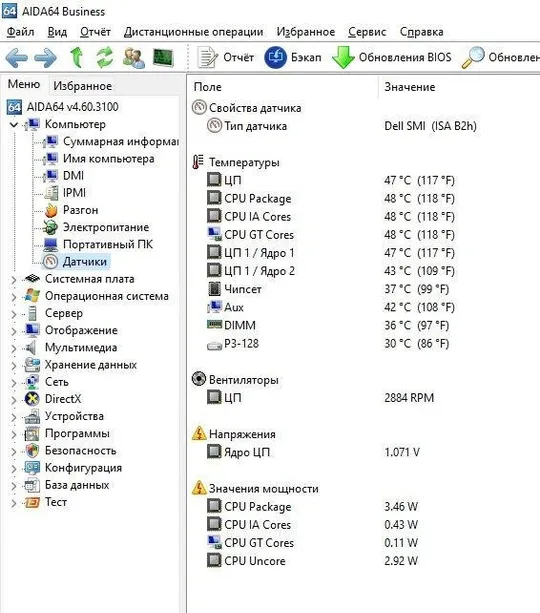540x613 pixels.
Task: Open the Файл menu
Action: [21, 32]
